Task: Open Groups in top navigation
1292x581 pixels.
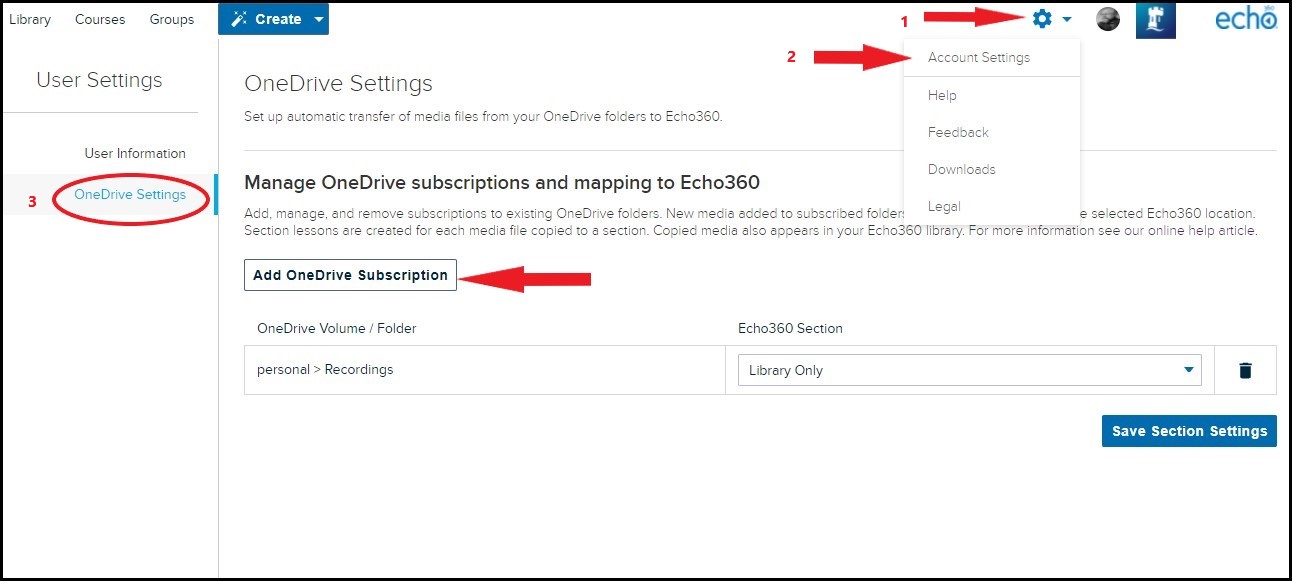Action: click(x=172, y=19)
